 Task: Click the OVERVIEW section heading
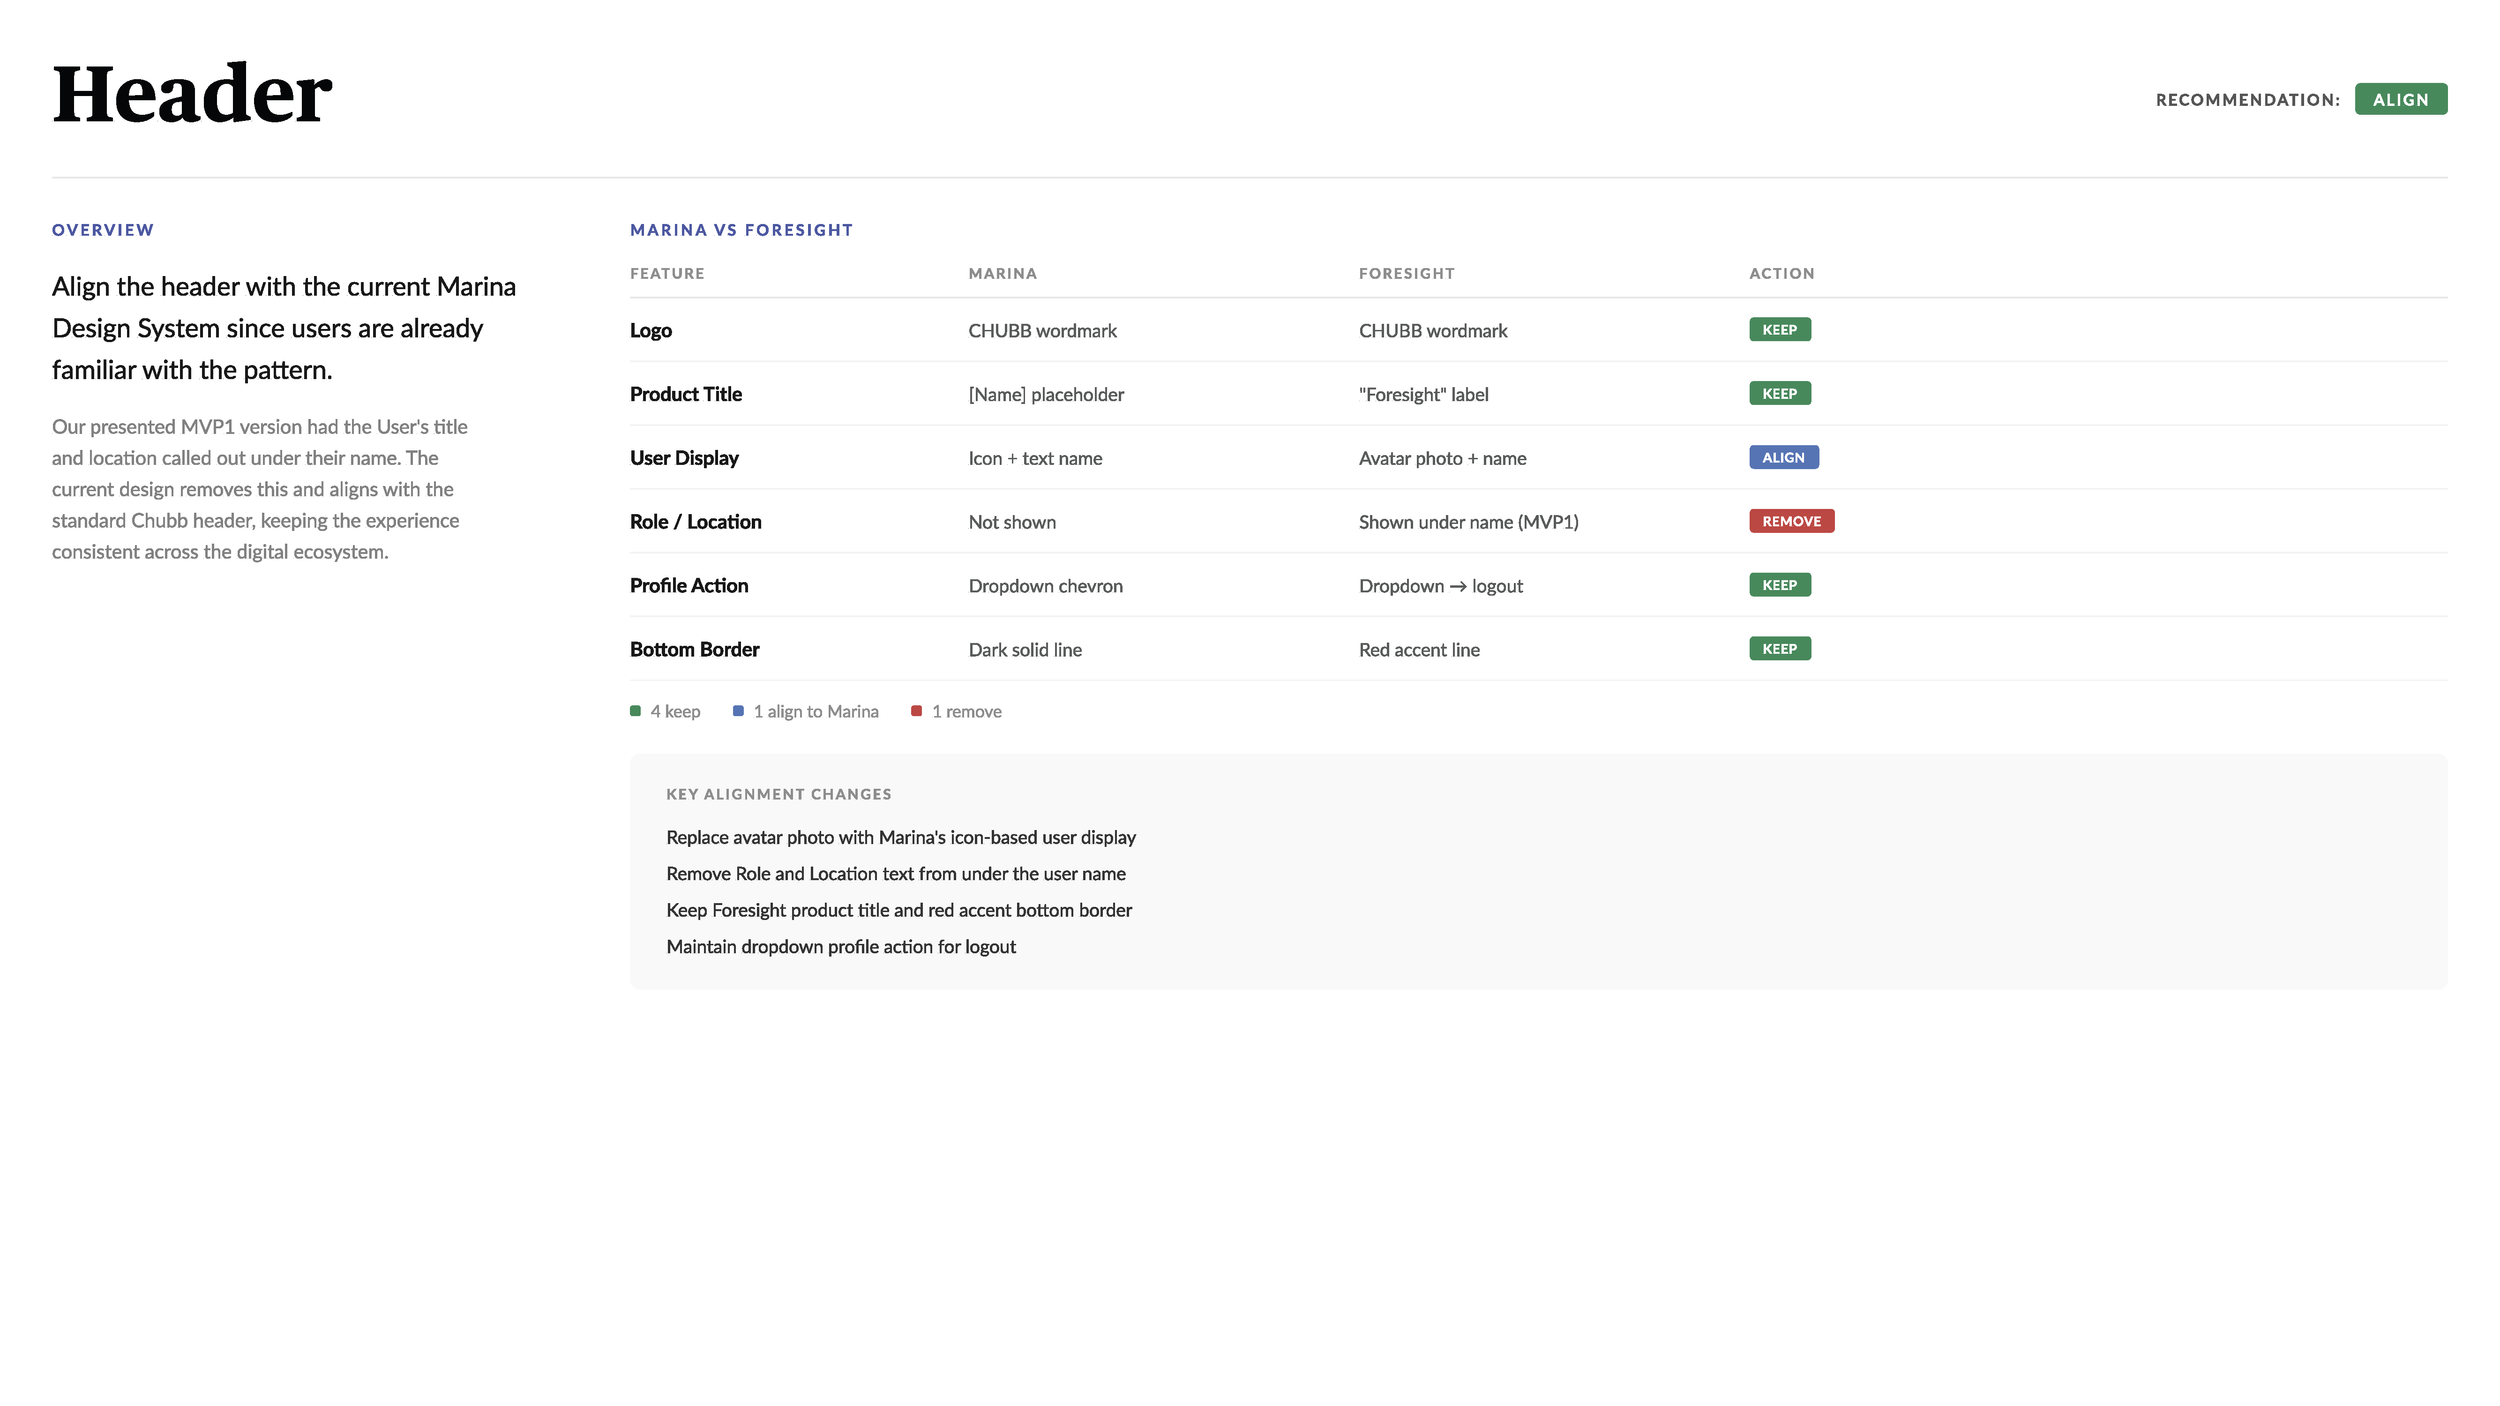coord(103,230)
